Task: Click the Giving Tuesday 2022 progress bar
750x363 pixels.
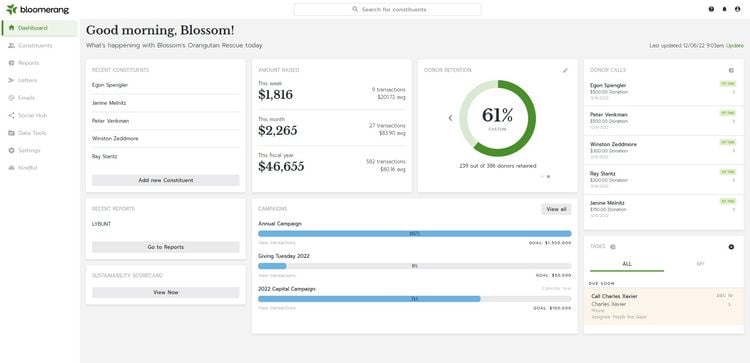Action: click(x=415, y=266)
